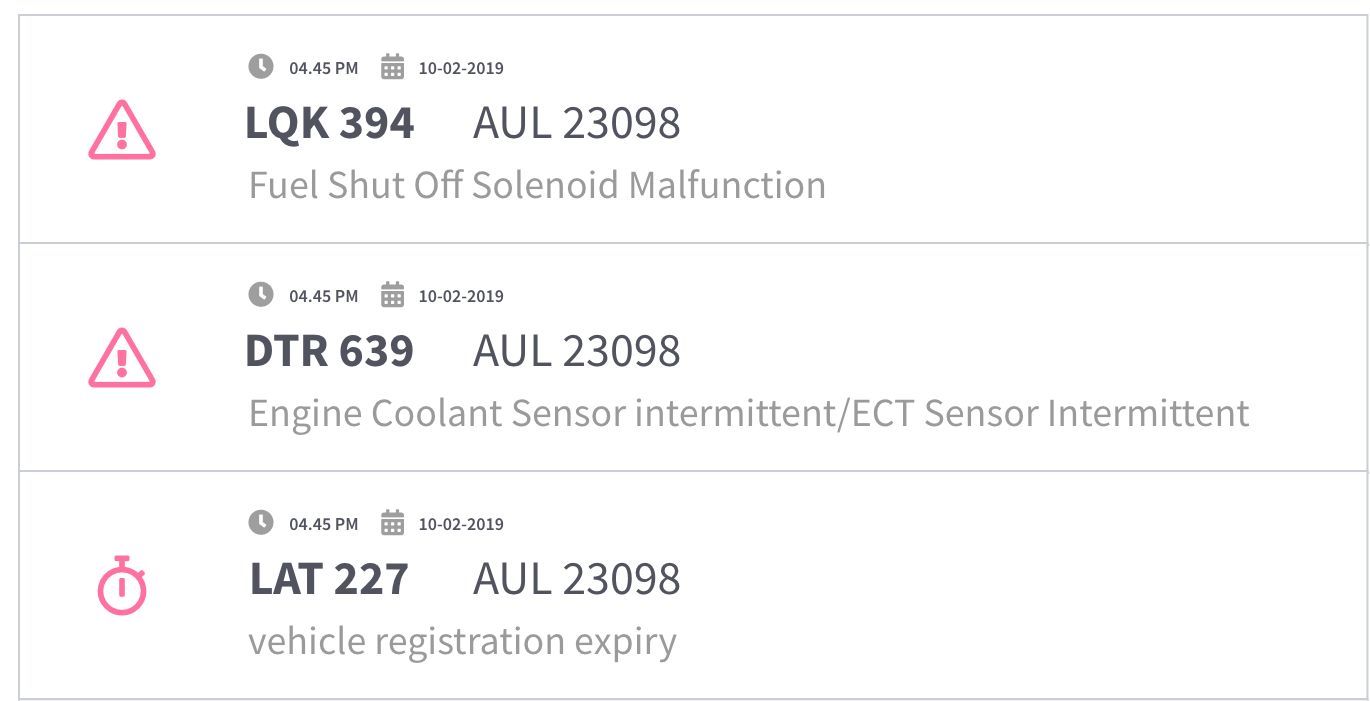Click the clock icon in the DTR 639 alert
This screenshot has height=701, width=1370.
point(261,295)
